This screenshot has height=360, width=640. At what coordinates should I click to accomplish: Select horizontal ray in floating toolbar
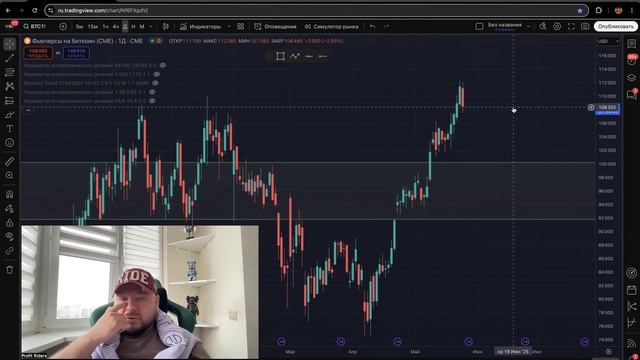(x=323, y=56)
